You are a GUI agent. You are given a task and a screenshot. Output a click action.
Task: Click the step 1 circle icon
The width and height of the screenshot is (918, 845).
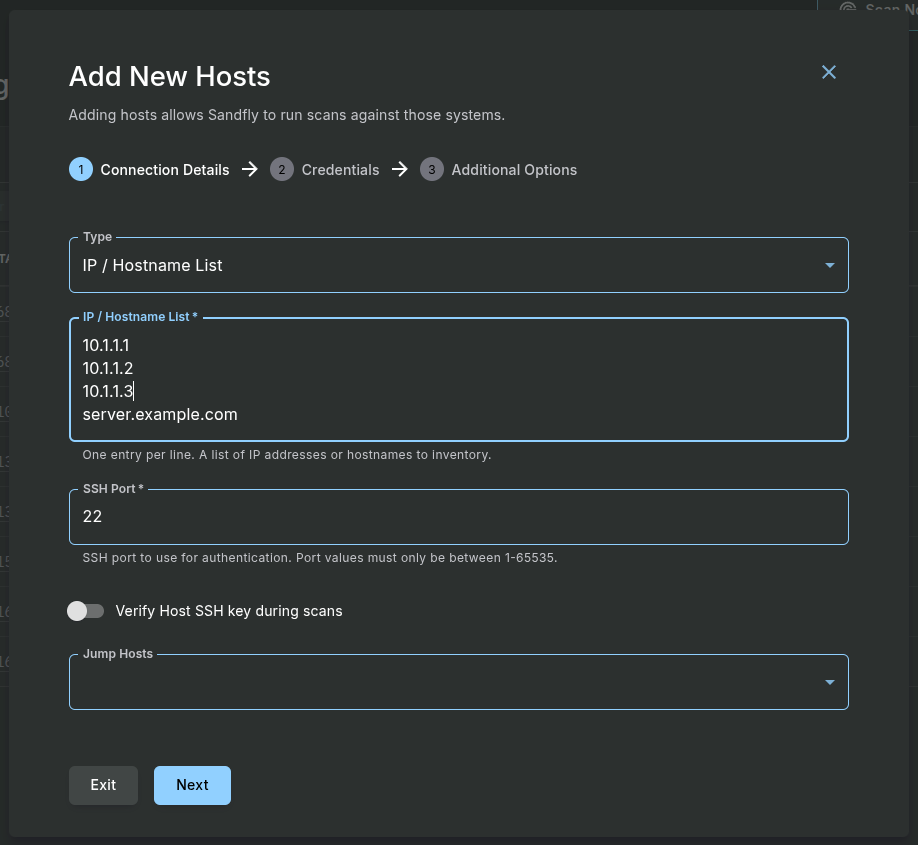click(81, 170)
